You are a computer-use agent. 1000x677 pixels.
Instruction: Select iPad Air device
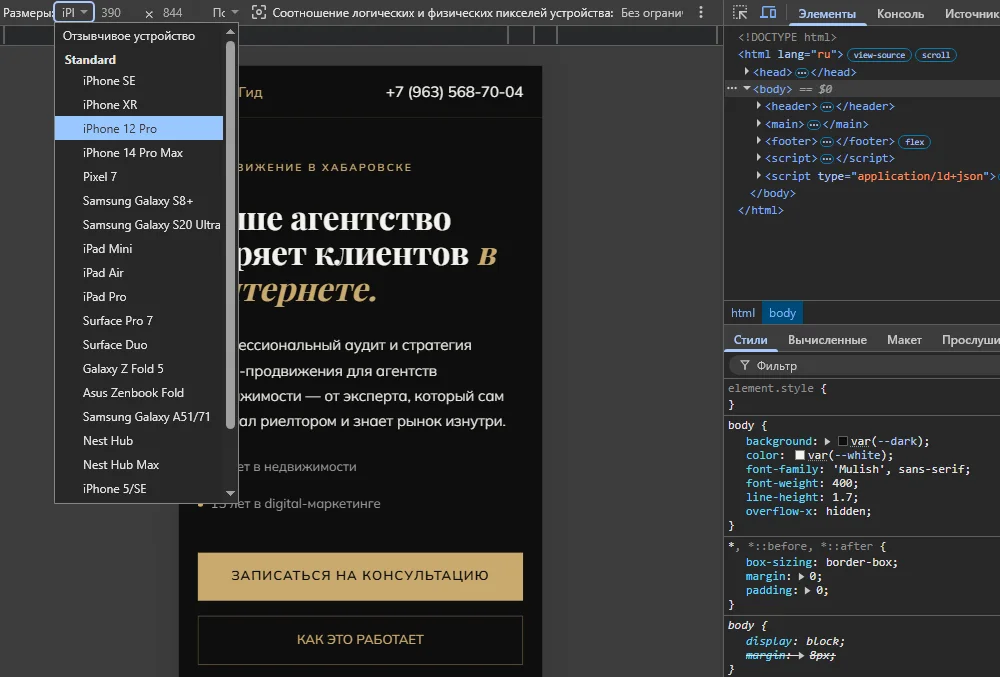[x=139, y=273]
